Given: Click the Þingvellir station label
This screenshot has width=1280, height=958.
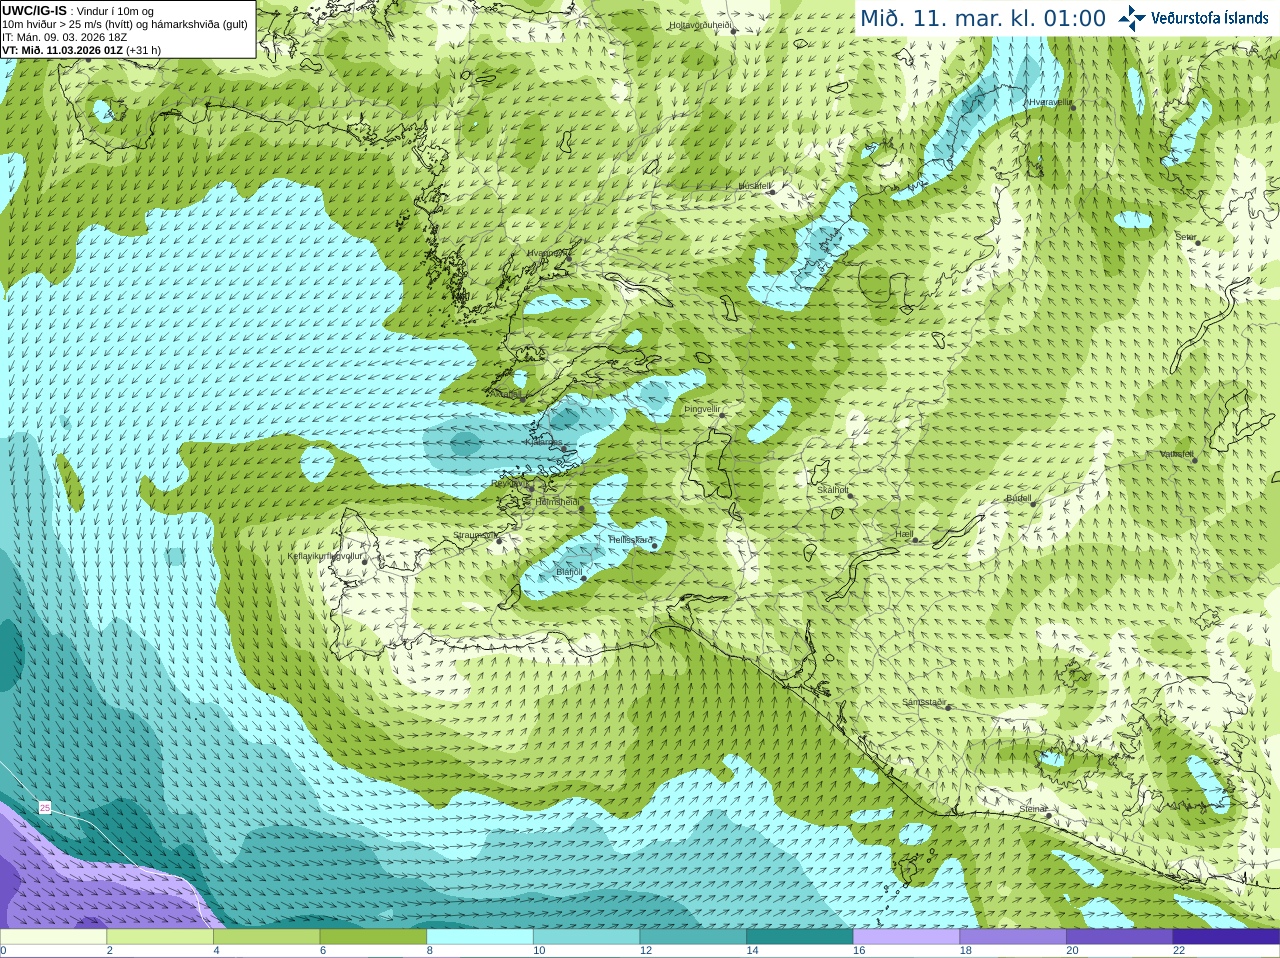Looking at the screenshot, I should (702, 409).
